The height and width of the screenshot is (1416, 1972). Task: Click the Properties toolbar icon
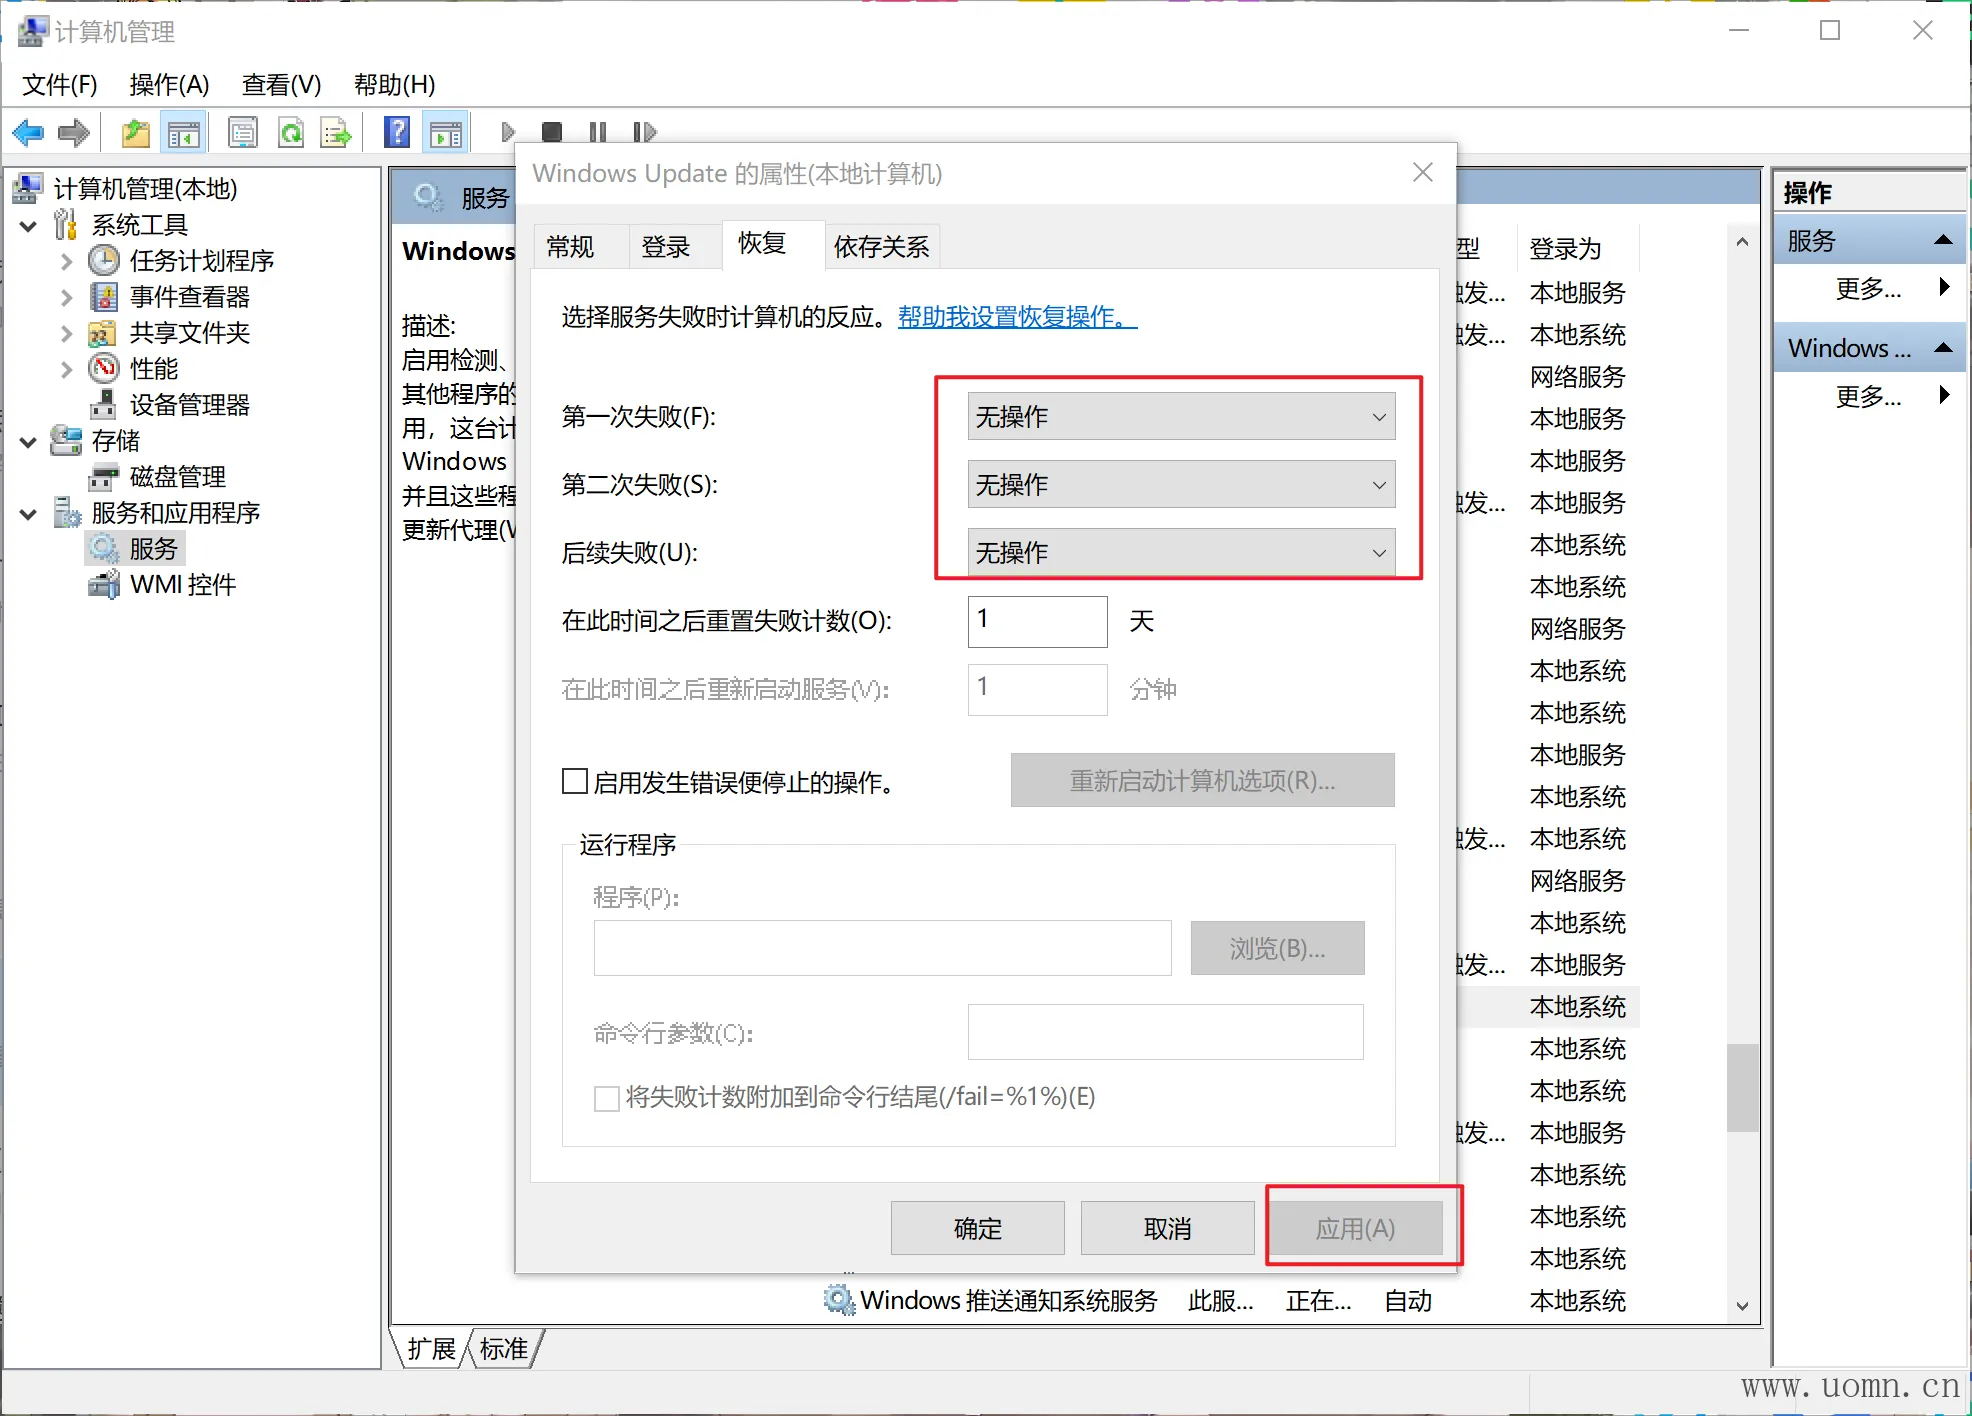point(243,132)
